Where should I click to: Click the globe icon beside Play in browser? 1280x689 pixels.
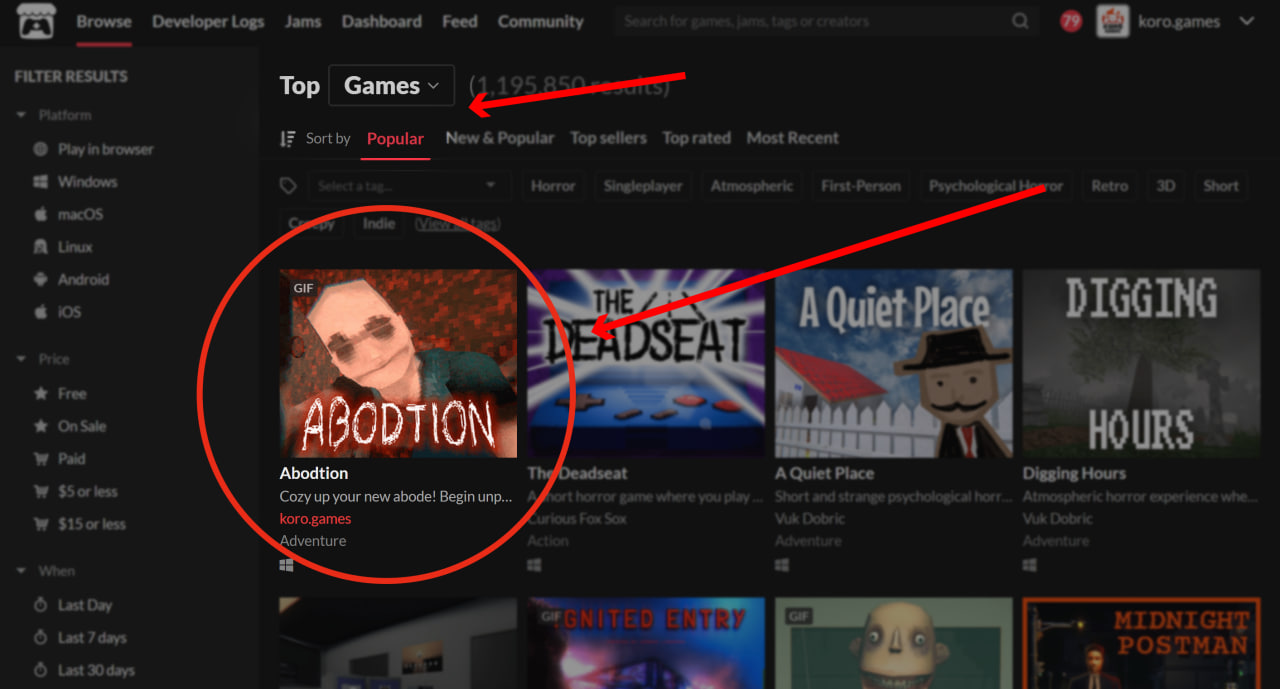[41, 149]
